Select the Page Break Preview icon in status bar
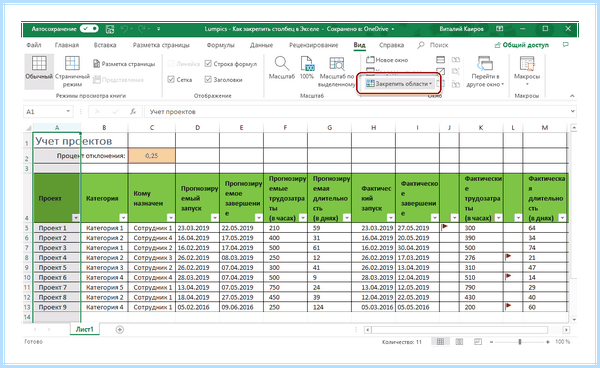The image size is (600, 368). [x=478, y=342]
